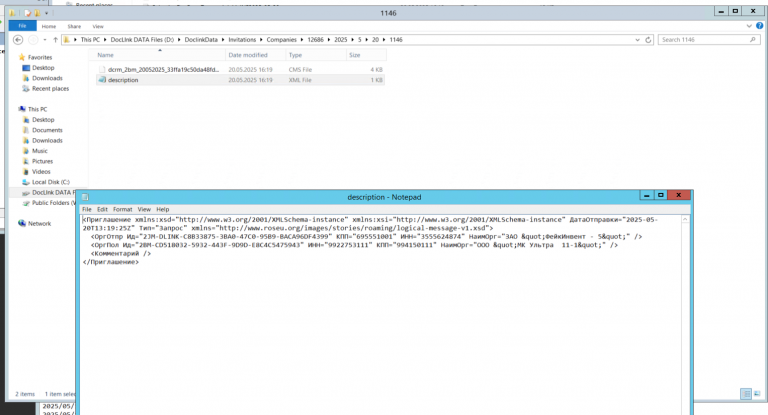Sort files by Date modified column
Viewport: 768px width, 415px height.
[x=256, y=55]
